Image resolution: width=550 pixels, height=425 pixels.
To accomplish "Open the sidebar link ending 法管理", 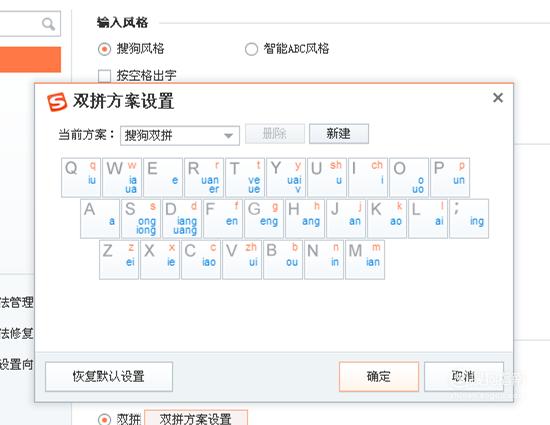I will (16, 302).
